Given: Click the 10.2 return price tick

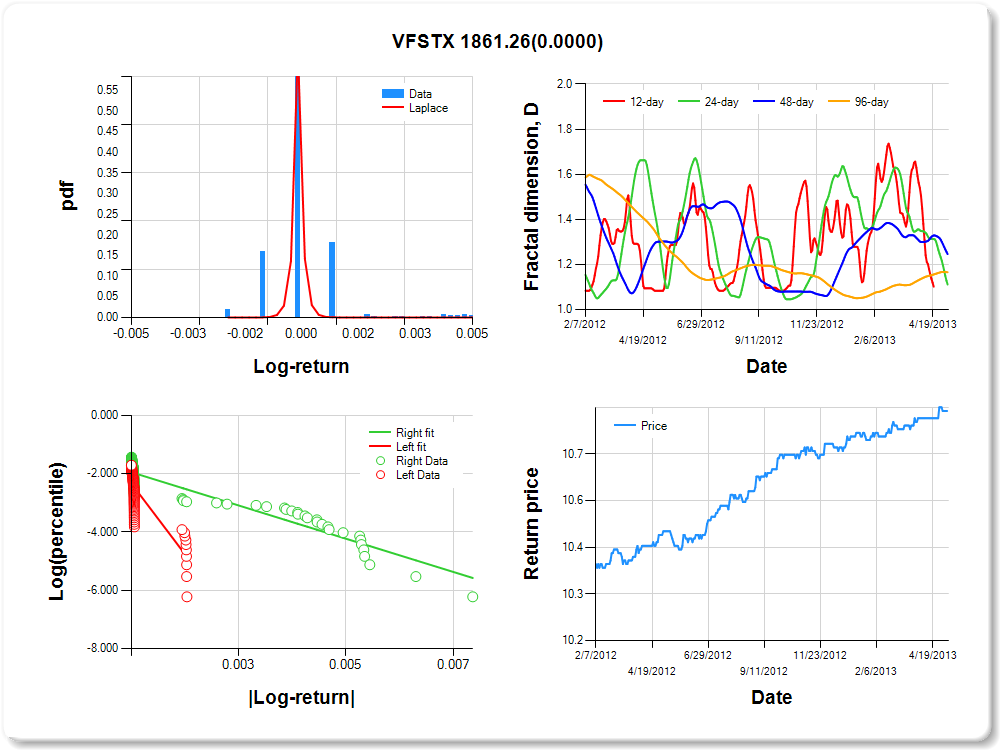Looking at the screenshot, I should [573, 640].
